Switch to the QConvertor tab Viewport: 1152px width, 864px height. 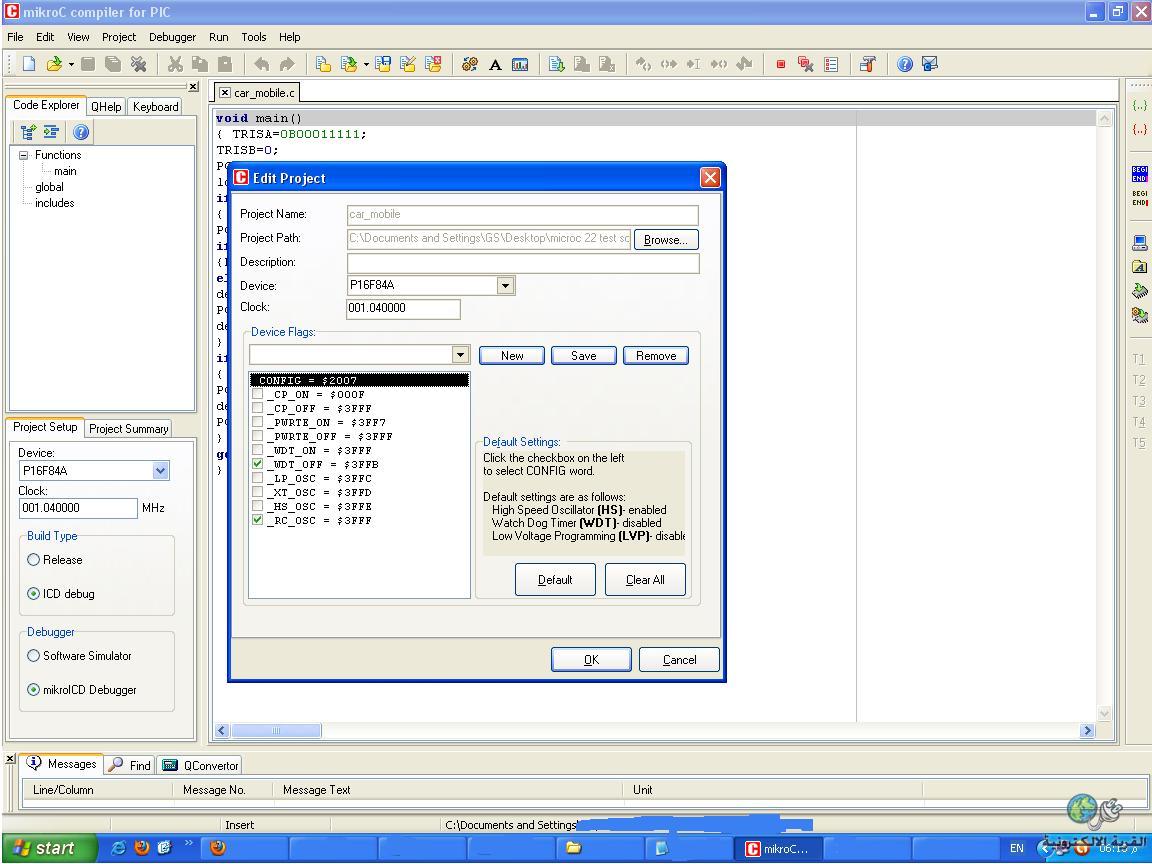pyautogui.click(x=200, y=766)
